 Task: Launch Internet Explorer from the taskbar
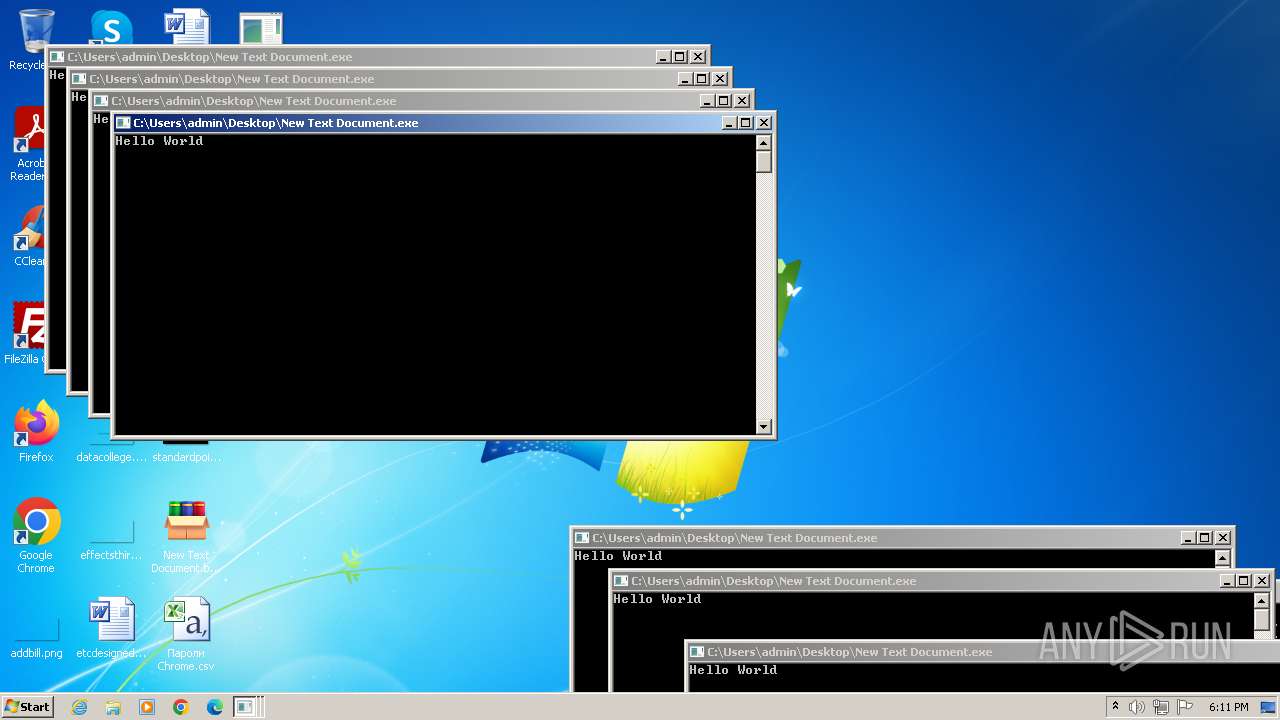pyautogui.click(x=79, y=707)
